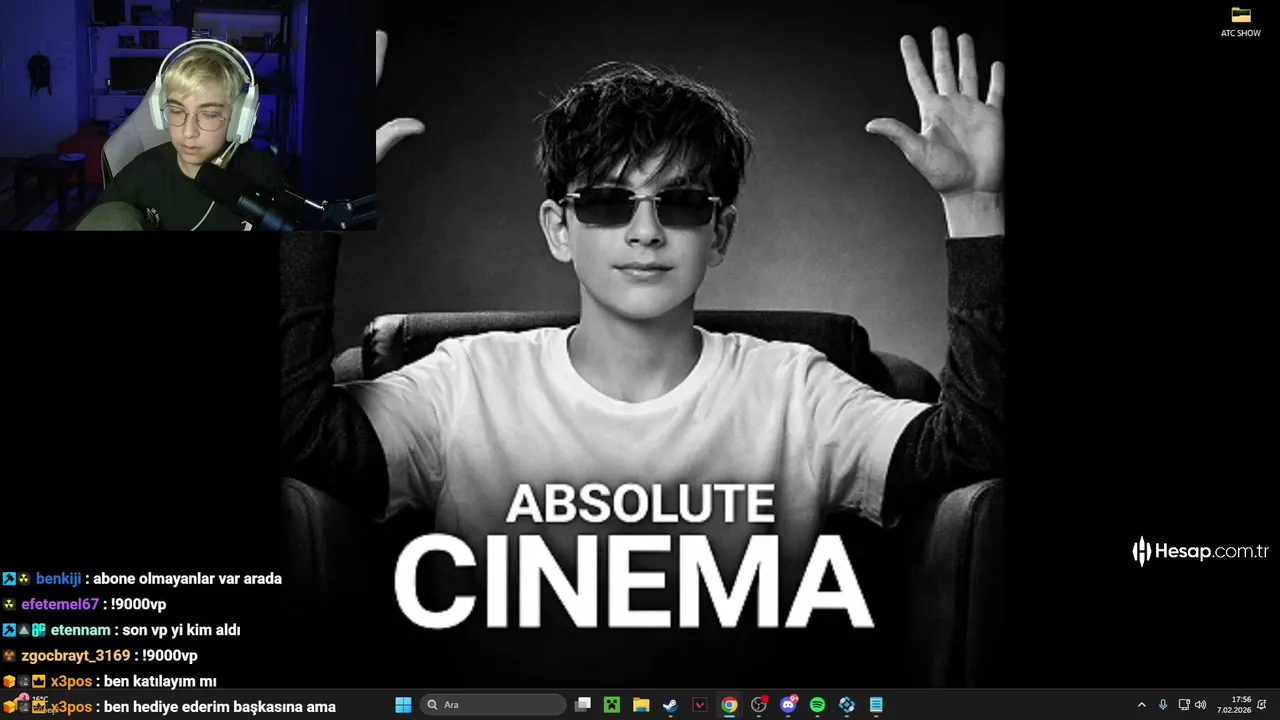Open the blue hexagon app in taskbar
1280x720 pixels.
(x=847, y=705)
